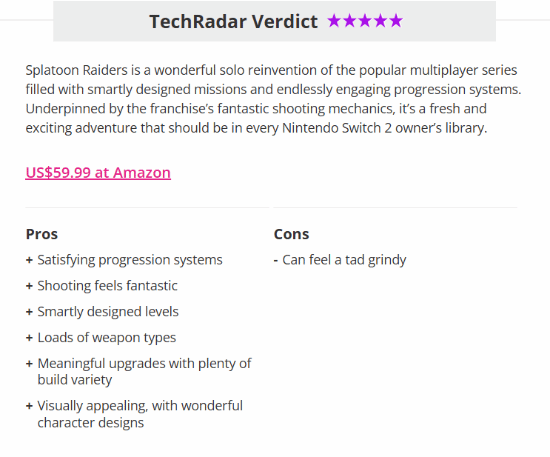
Task: Click the fifth purple rating star
Action: tap(396, 21)
